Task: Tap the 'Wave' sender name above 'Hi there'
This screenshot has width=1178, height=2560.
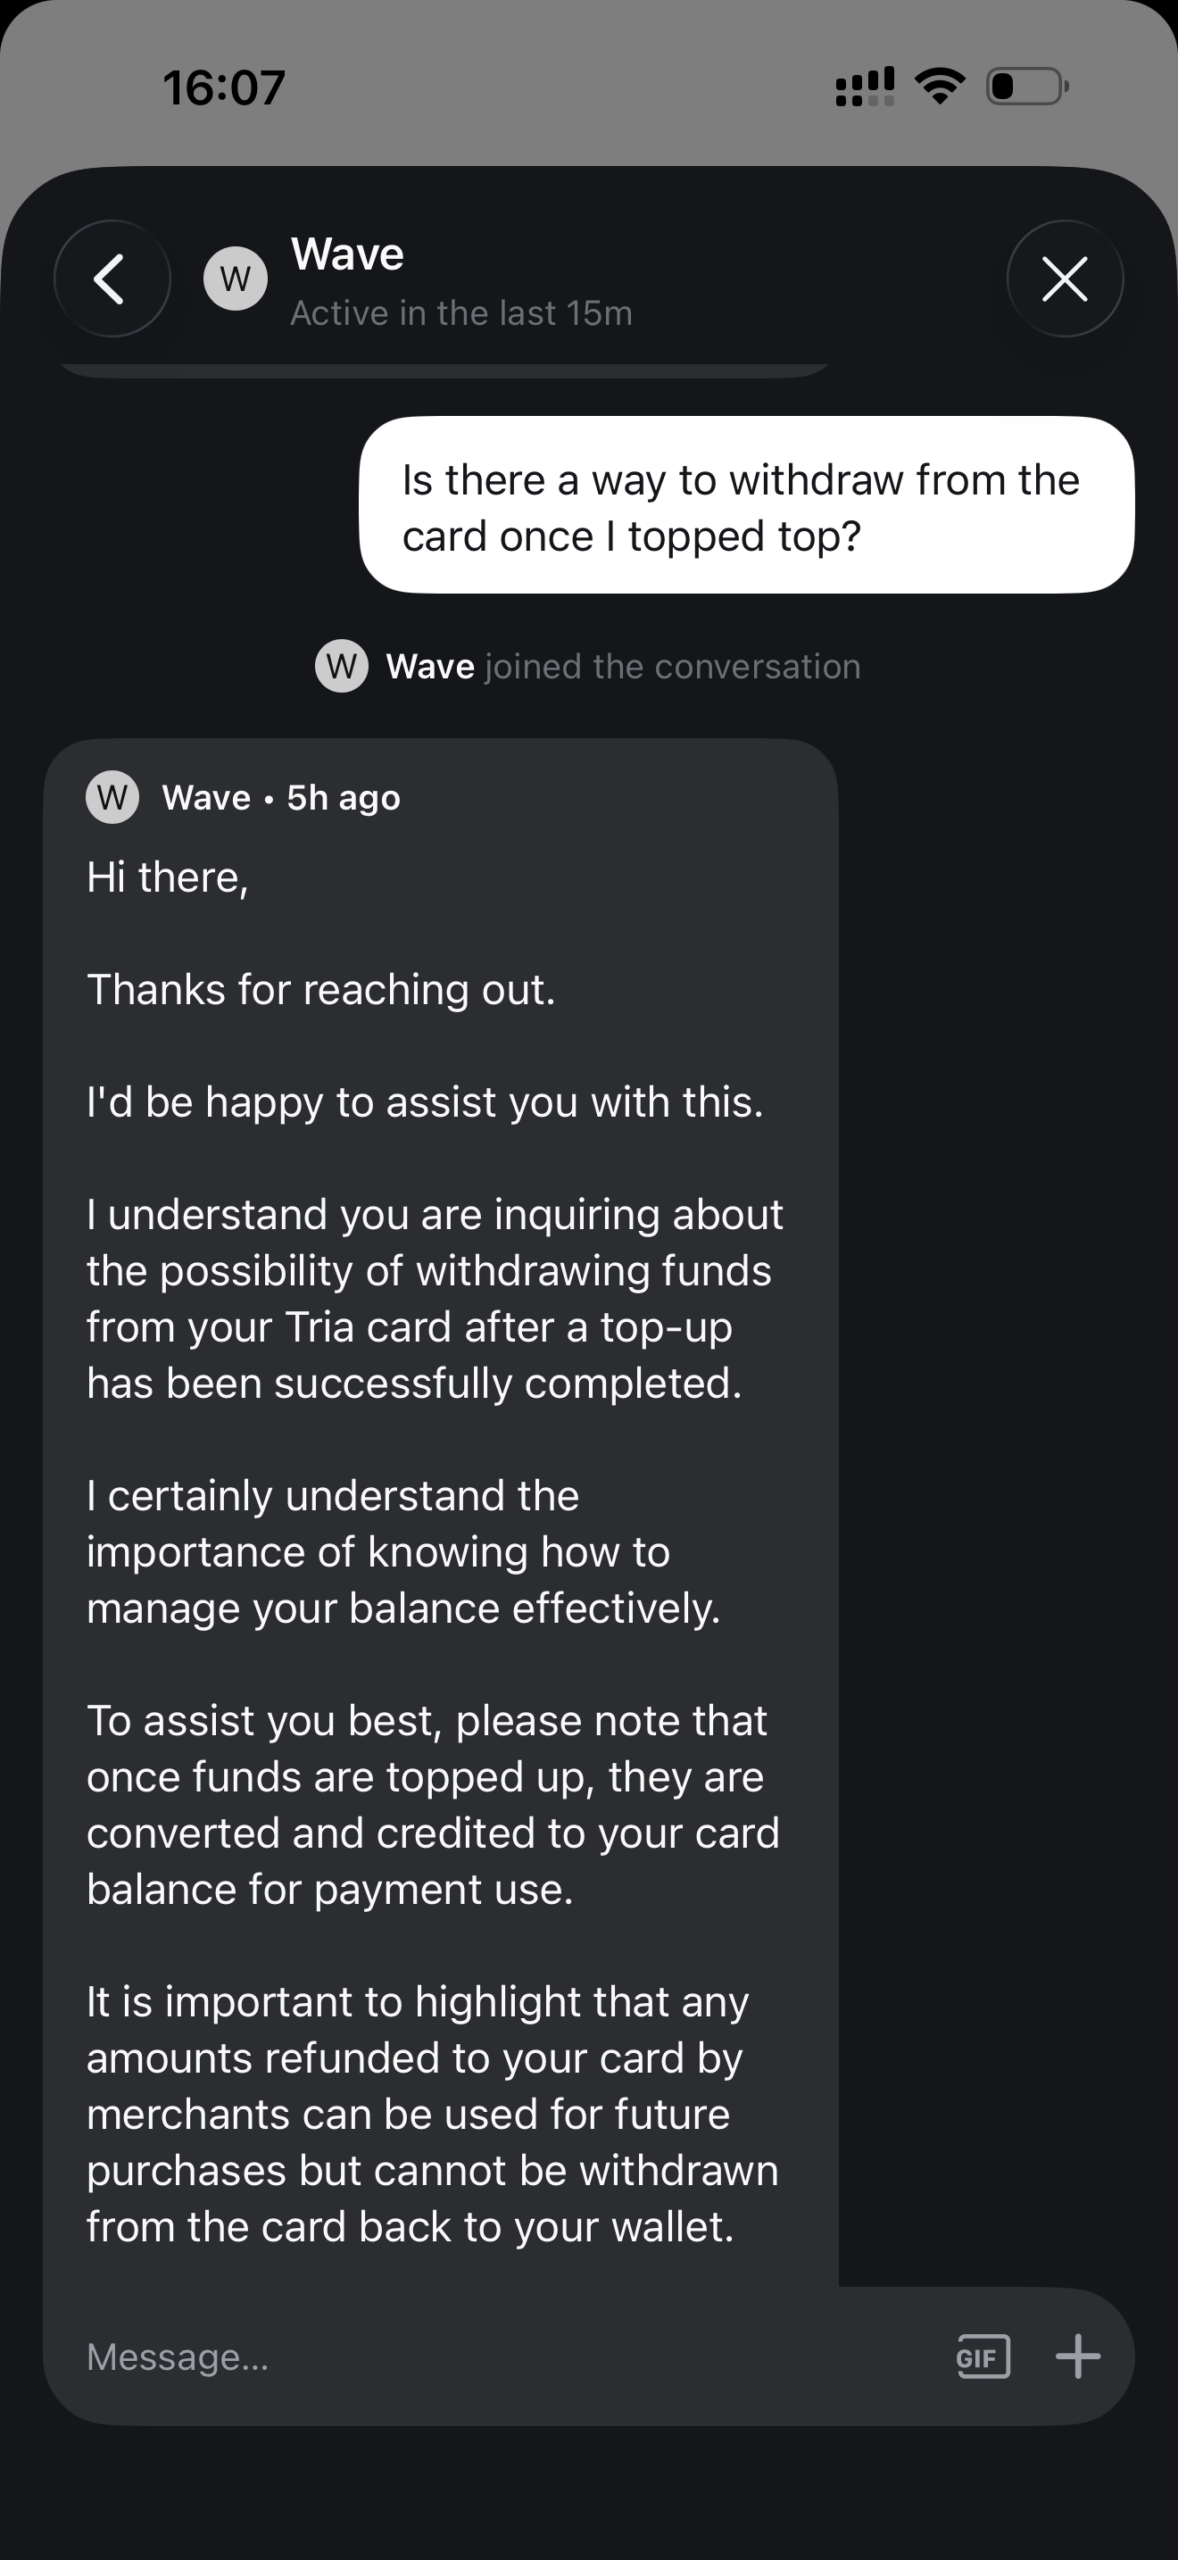Action: tap(206, 798)
